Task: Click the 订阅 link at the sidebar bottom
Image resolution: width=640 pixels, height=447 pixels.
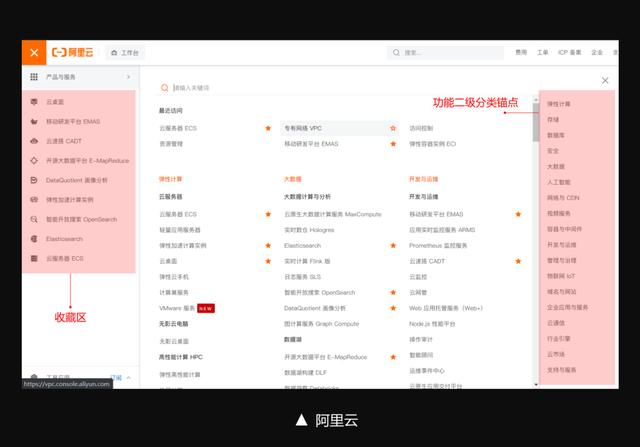Action: 116,378
